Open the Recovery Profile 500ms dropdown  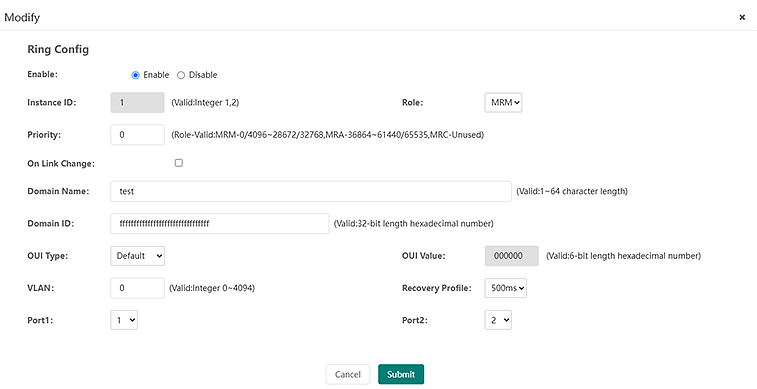505,288
